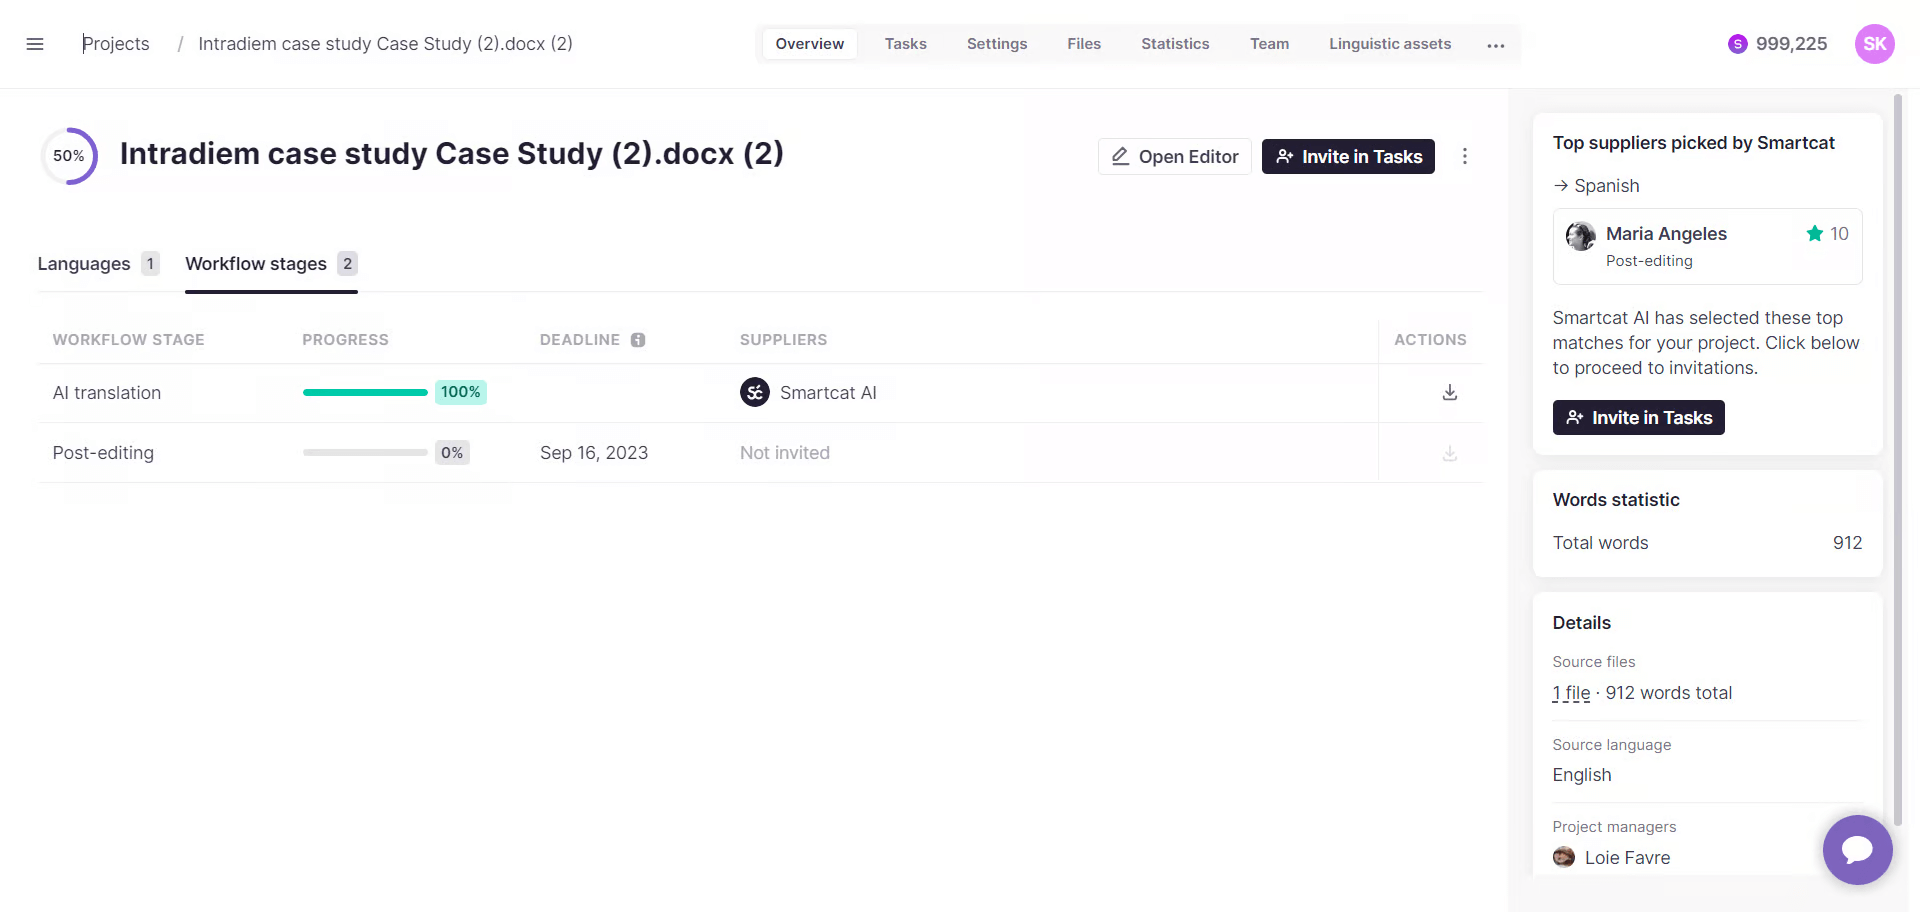Click the Post-editing stage name

[103, 453]
